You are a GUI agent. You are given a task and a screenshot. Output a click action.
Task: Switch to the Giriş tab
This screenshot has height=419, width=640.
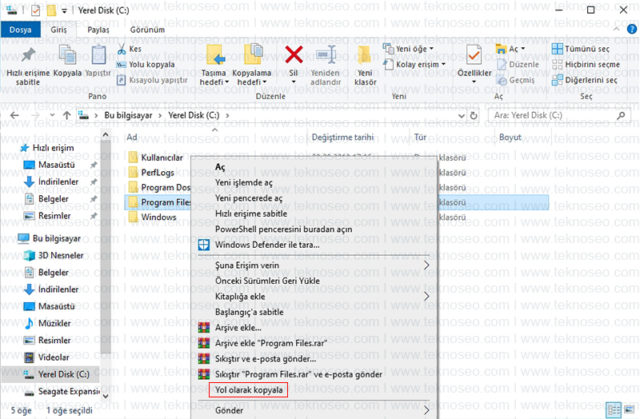[59, 30]
